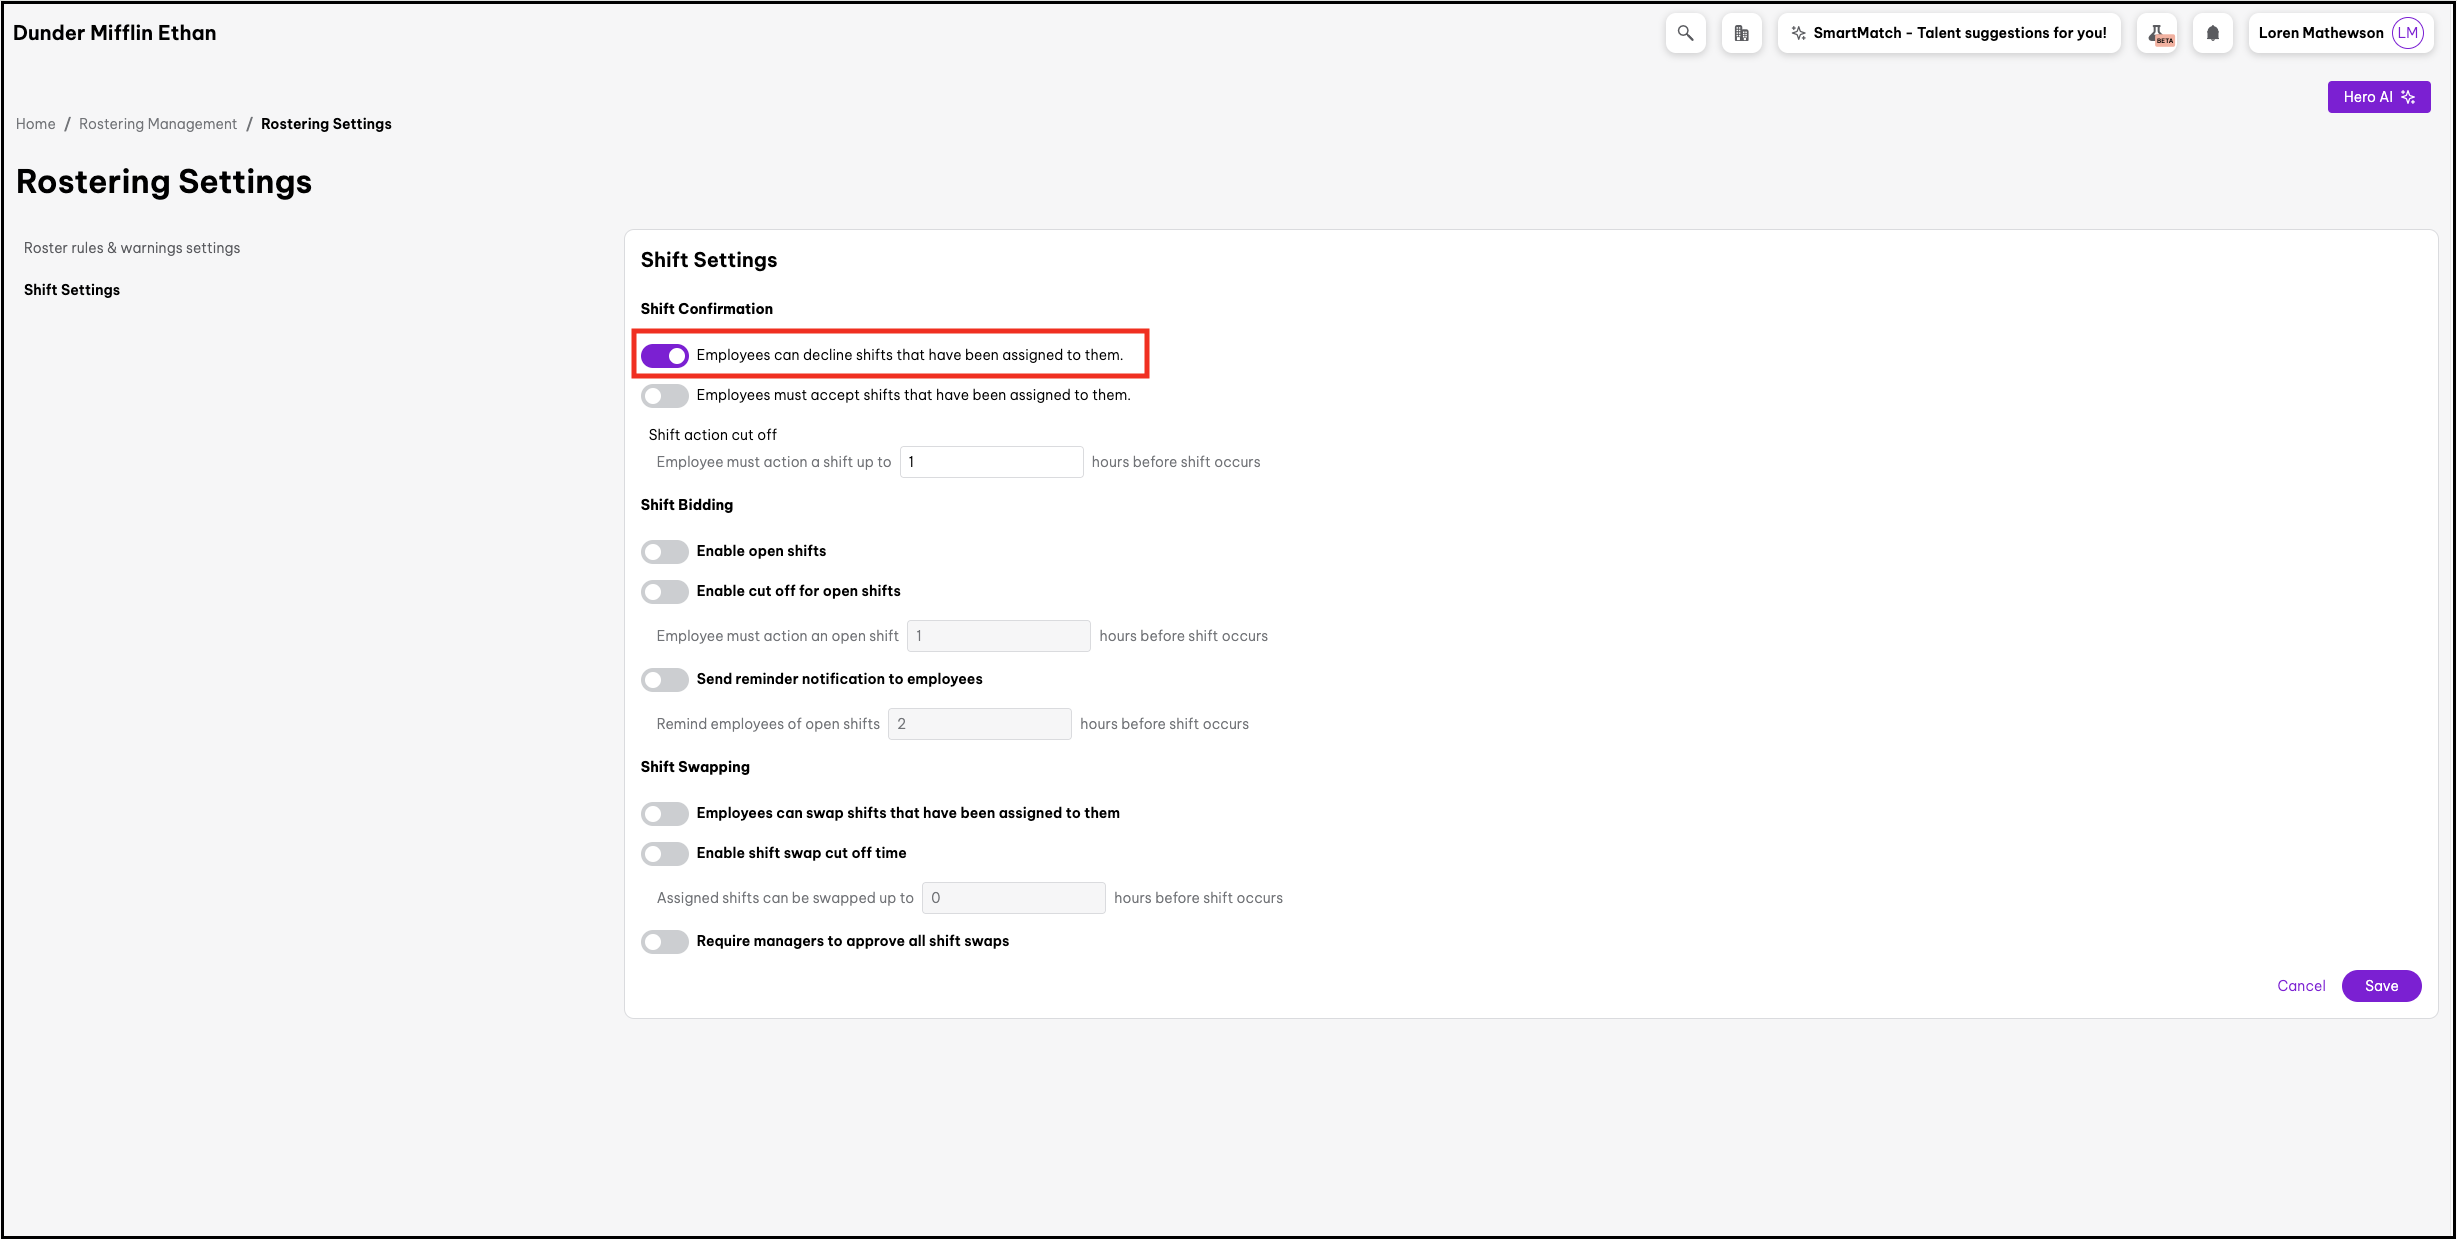Open Roster rules & warnings settings
The width and height of the screenshot is (2457, 1239).
pos(132,248)
